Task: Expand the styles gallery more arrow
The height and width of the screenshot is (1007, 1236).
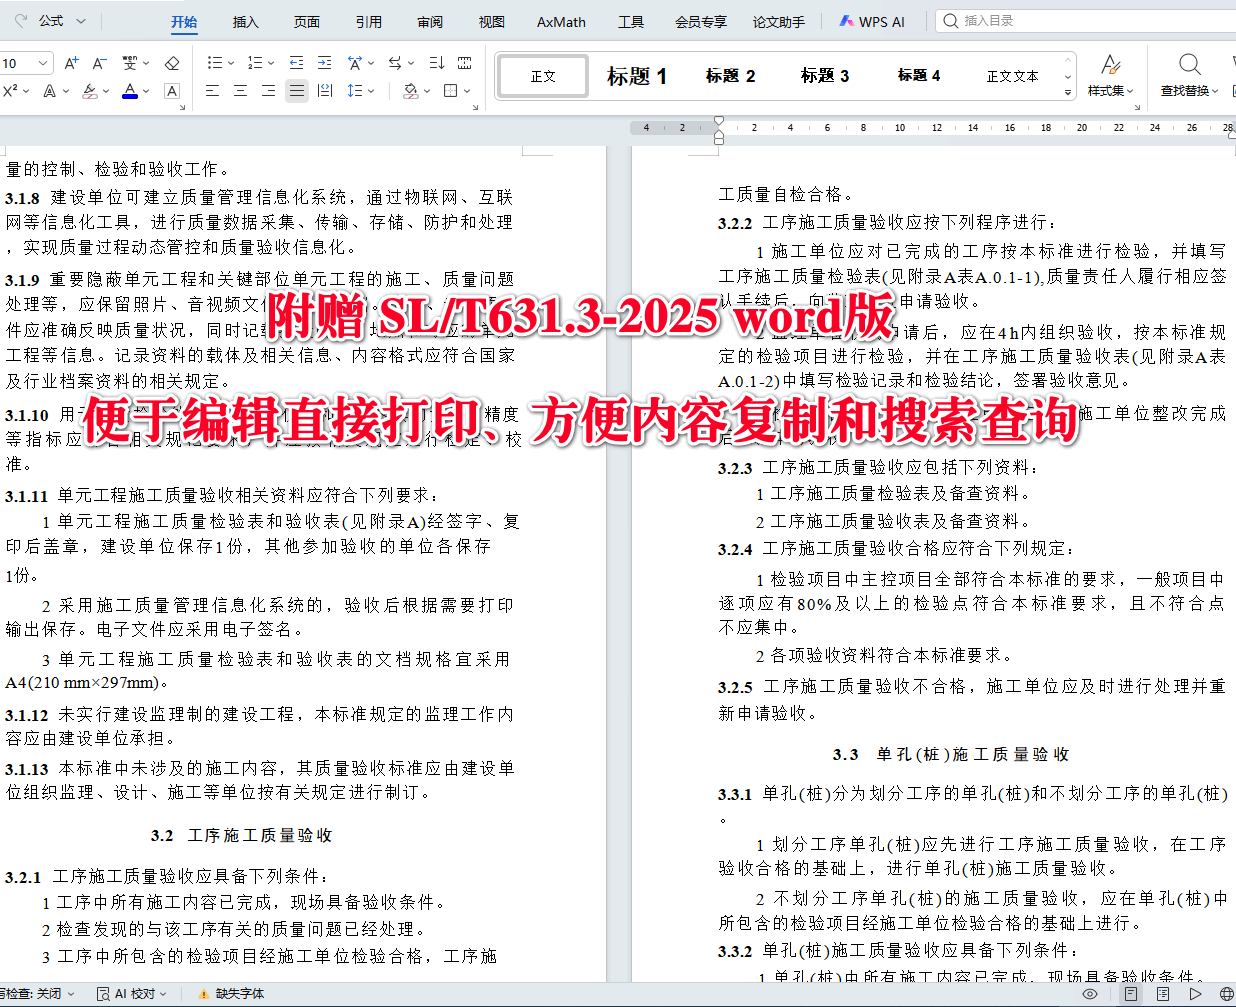Action: click(1068, 92)
